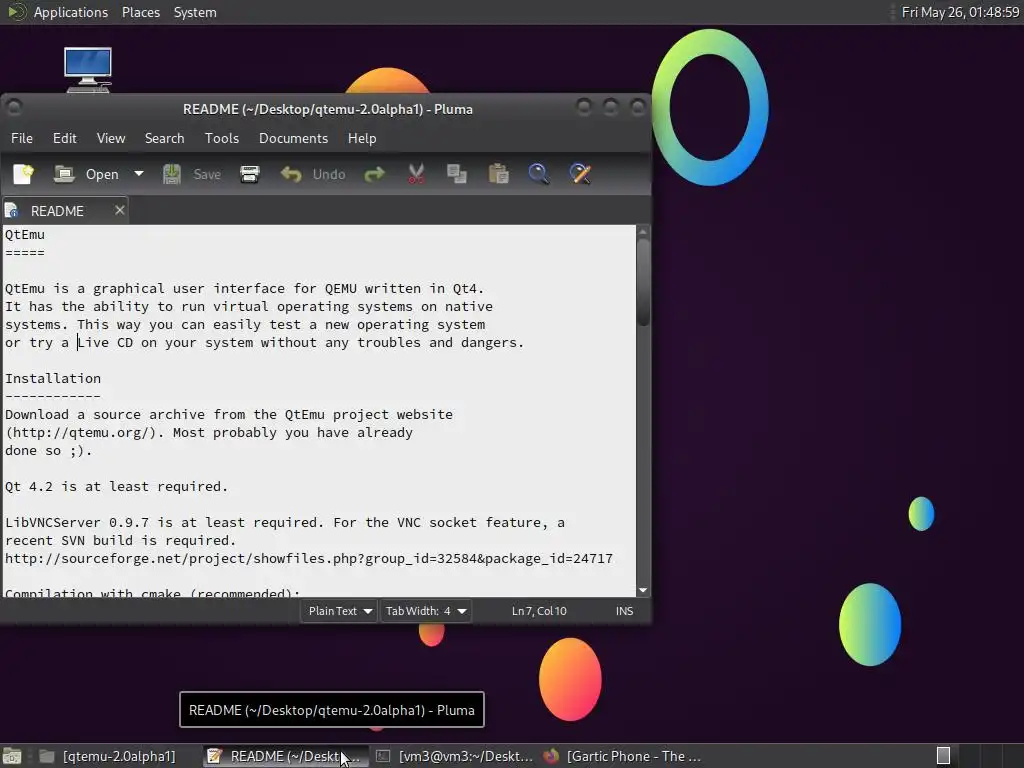Open the Tab Width dropdown
Screen dimensions: 1024x768
[426, 611]
